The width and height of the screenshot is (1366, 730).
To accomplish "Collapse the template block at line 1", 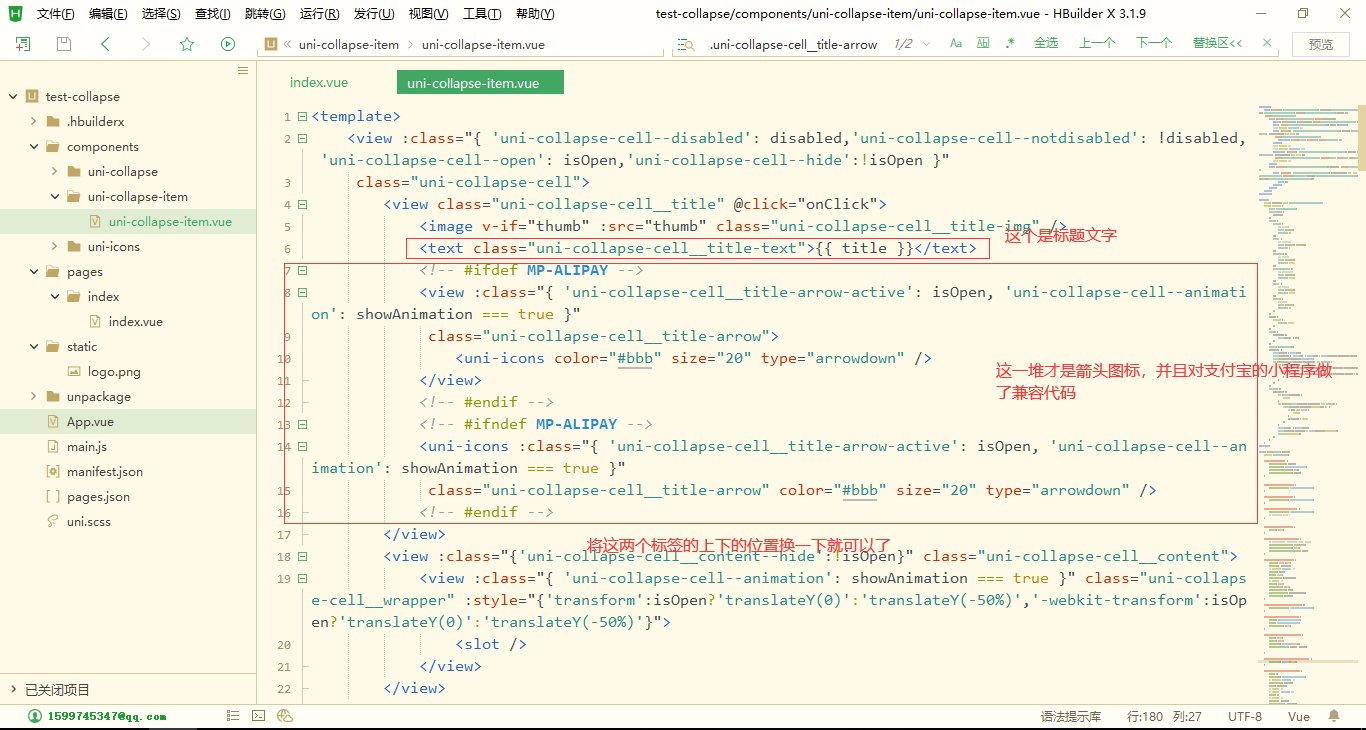I will [302, 116].
